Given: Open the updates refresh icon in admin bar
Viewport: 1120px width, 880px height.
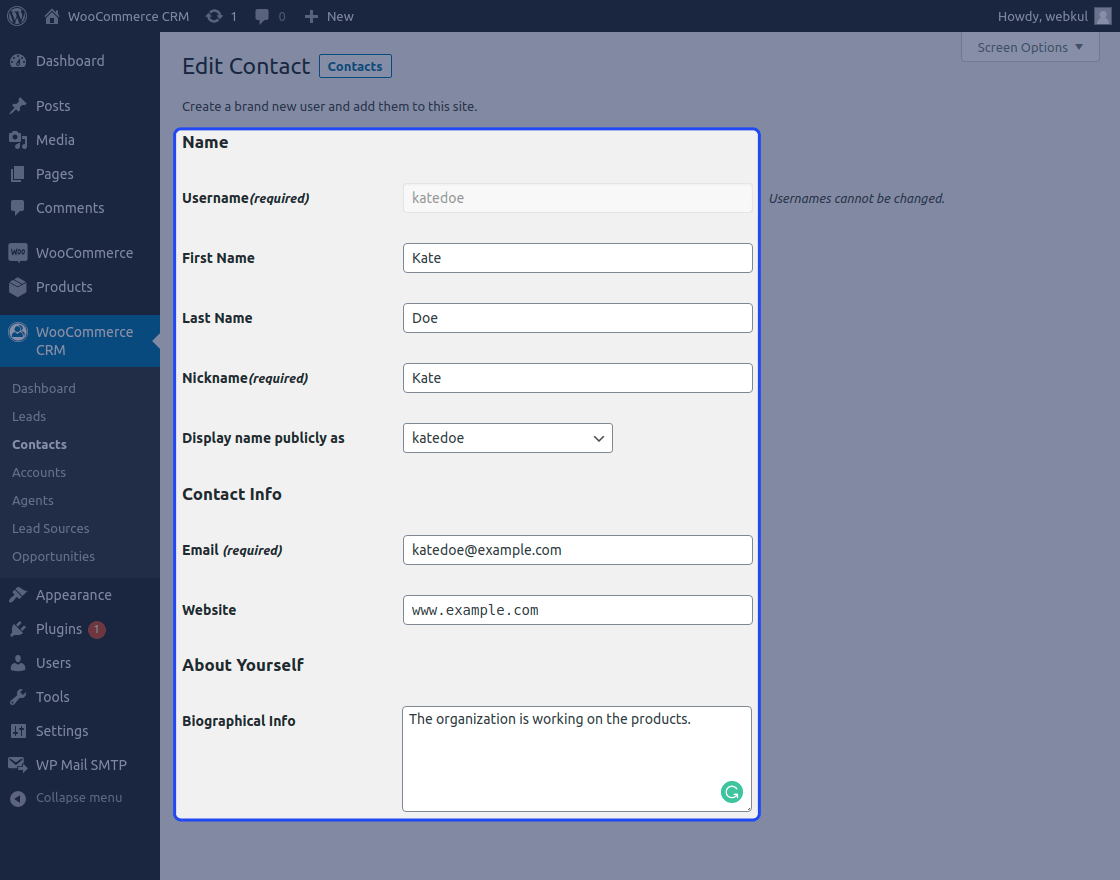Looking at the screenshot, I should (x=214, y=16).
